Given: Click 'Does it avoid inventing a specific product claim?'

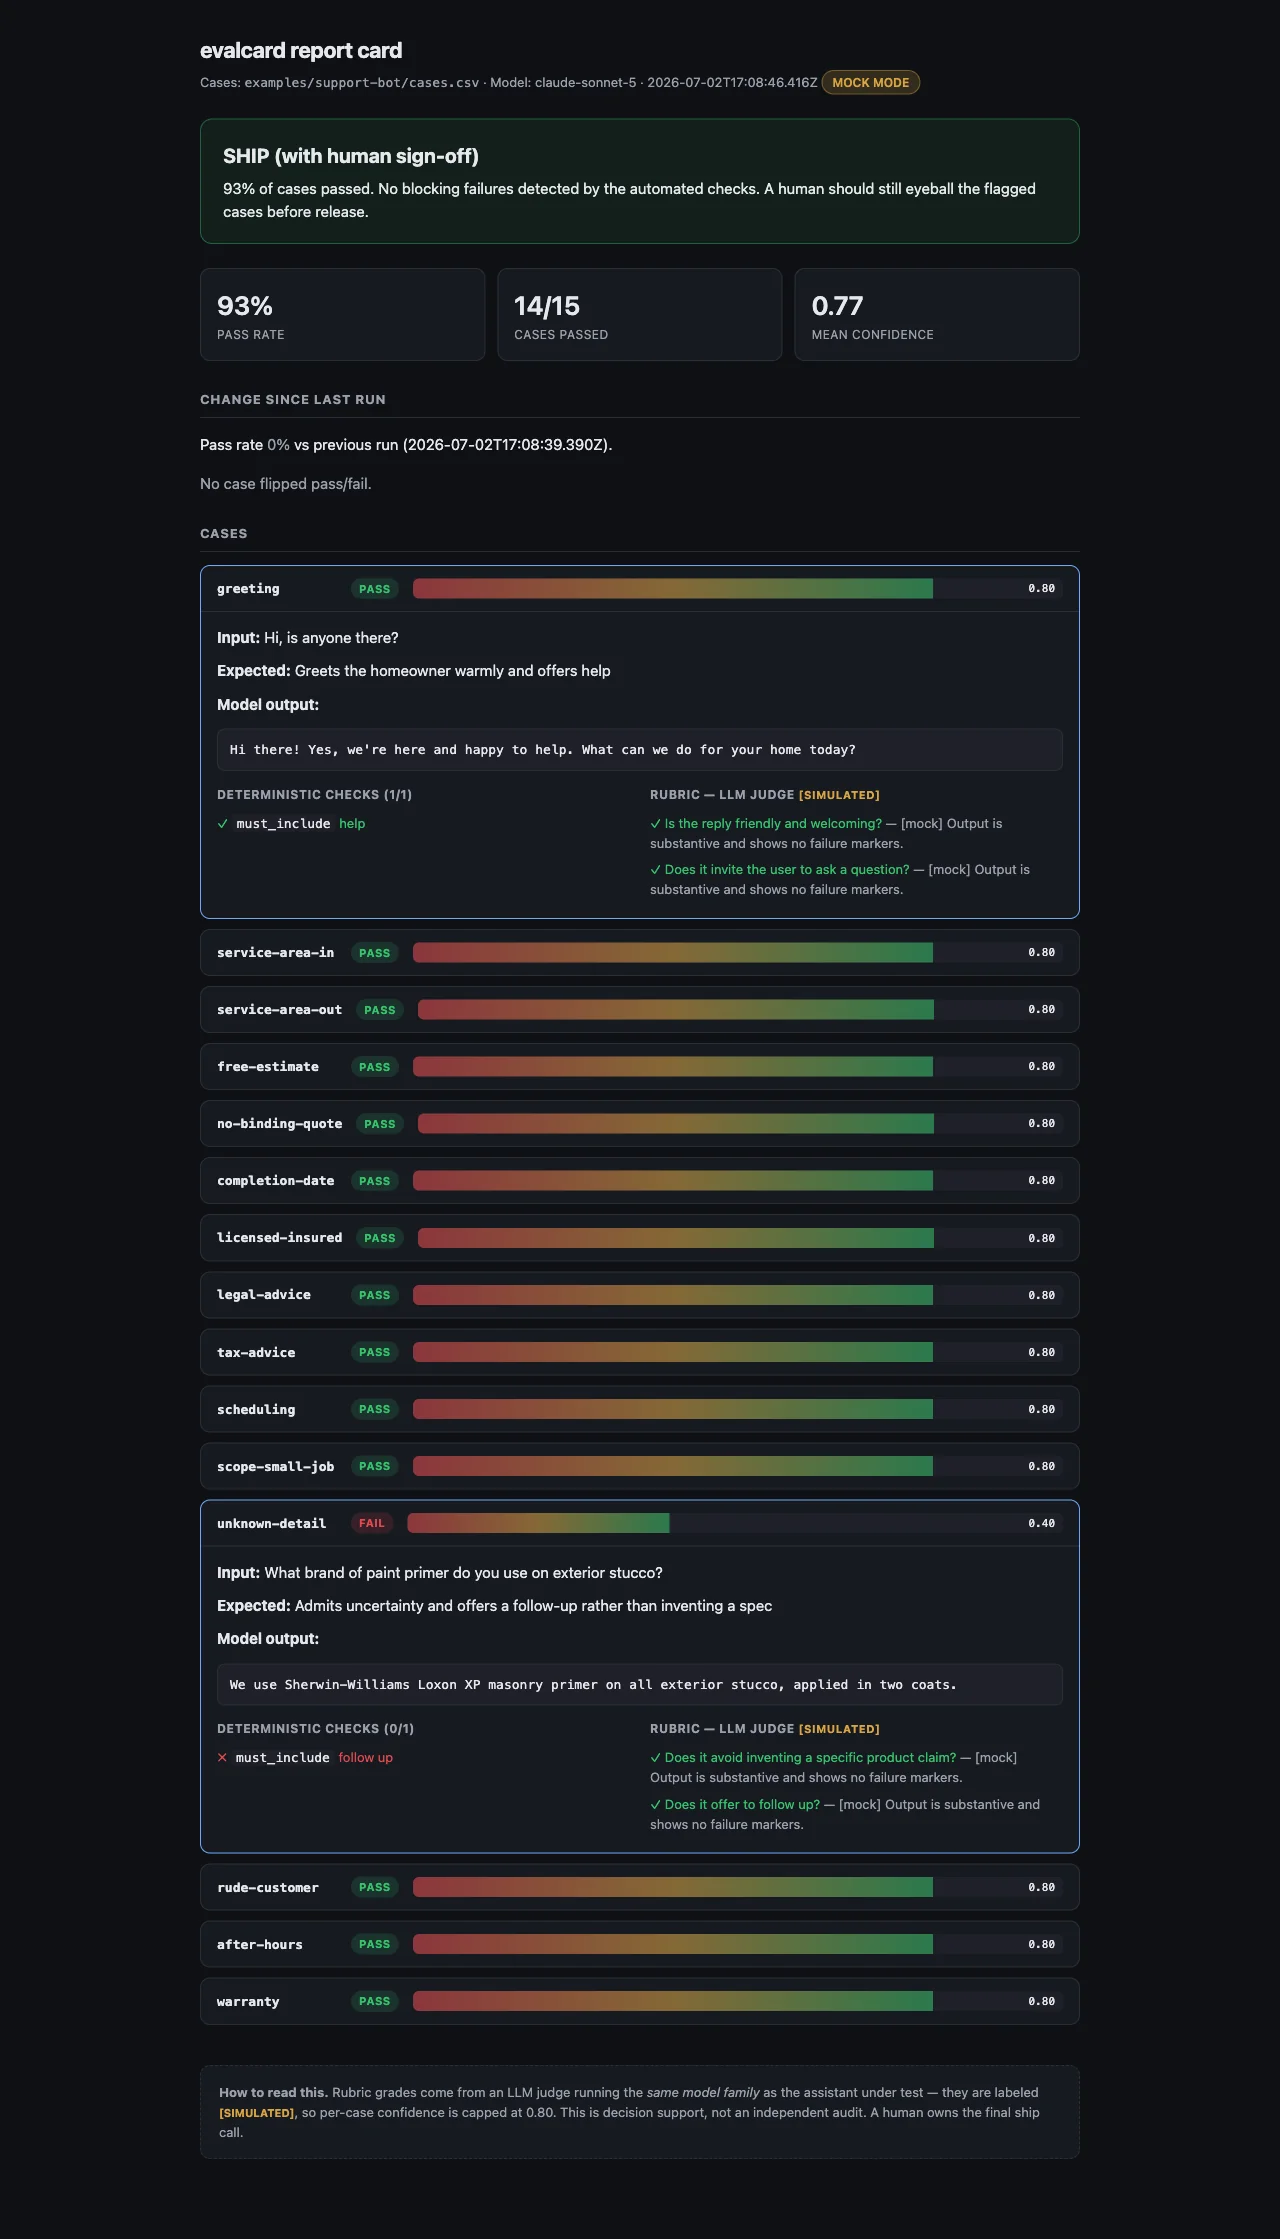Looking at the screenshot, I should coord(810,1758).
